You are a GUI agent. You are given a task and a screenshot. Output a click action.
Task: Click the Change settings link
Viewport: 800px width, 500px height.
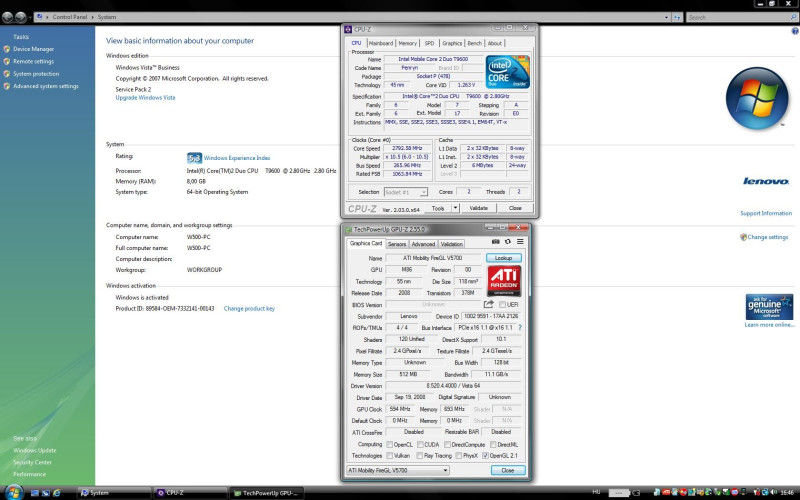767,237
